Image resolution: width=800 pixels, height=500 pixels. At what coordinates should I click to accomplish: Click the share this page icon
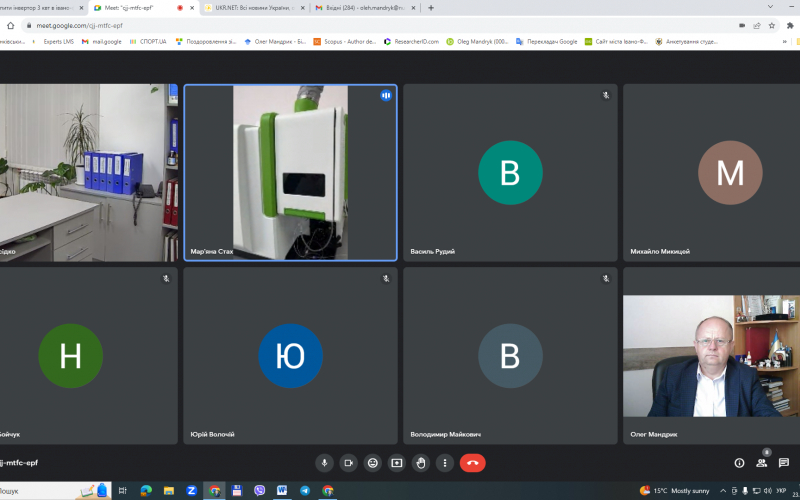pos(757,26)
